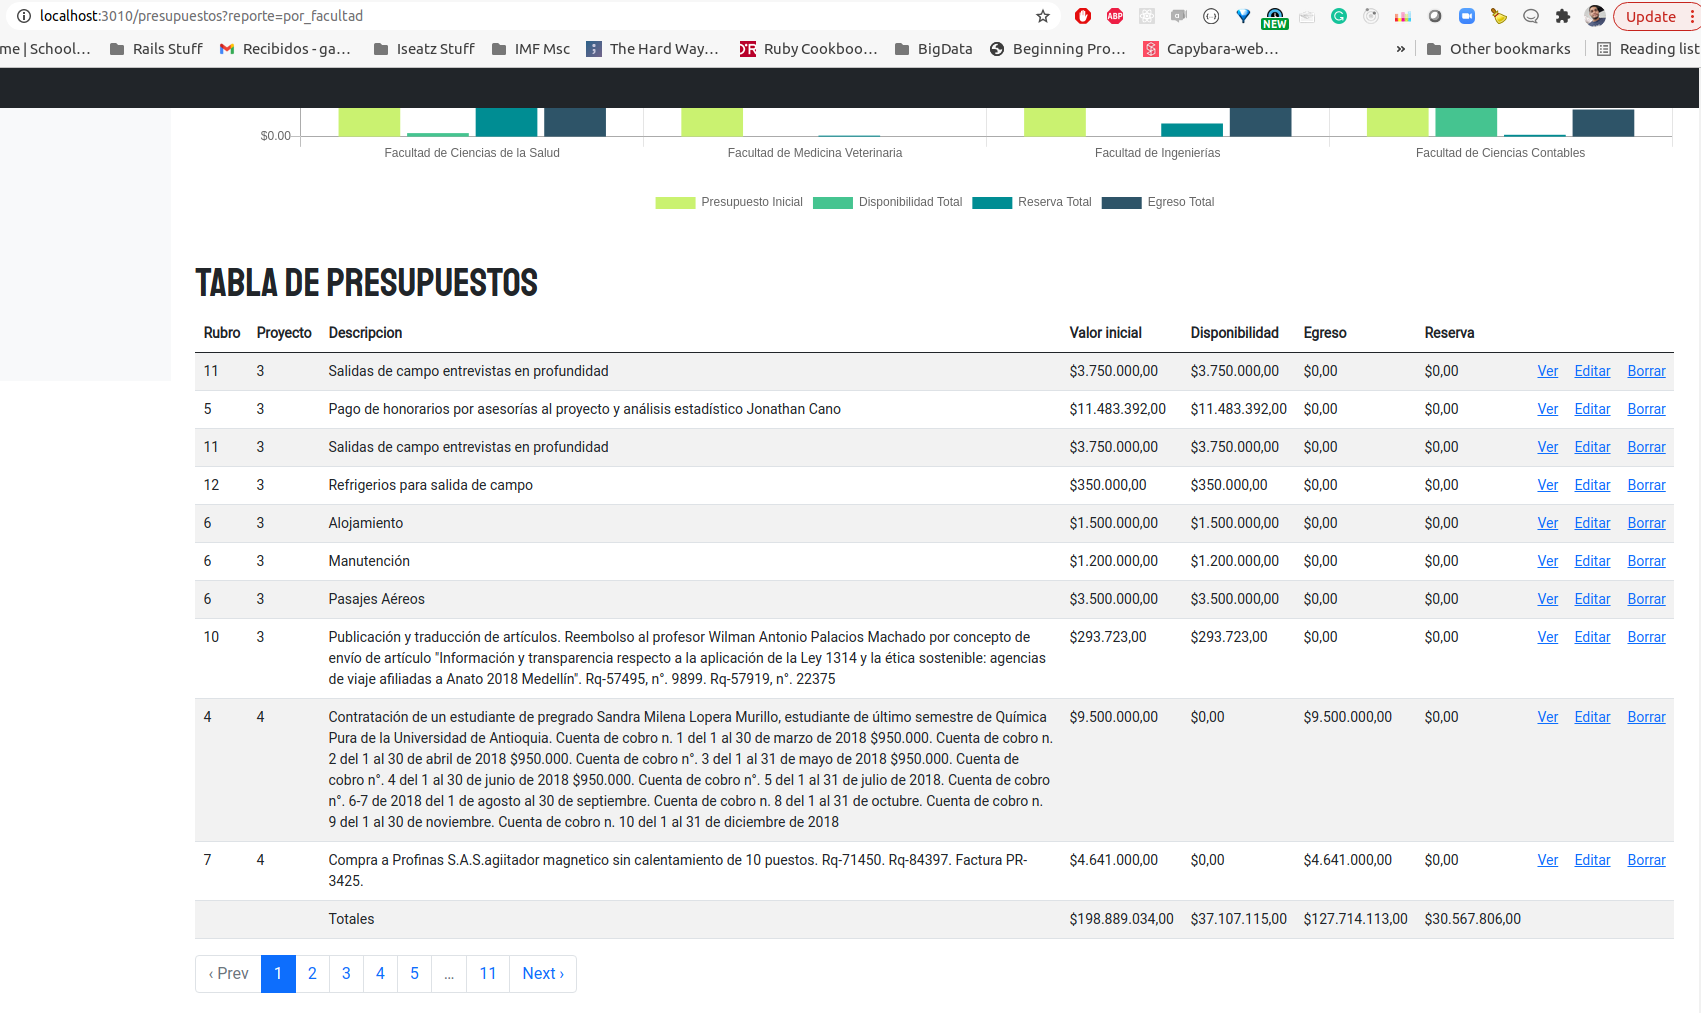Click the broom cache-cleaner extension icon
1701x1013 pixels.
(x=1498, y=15)
